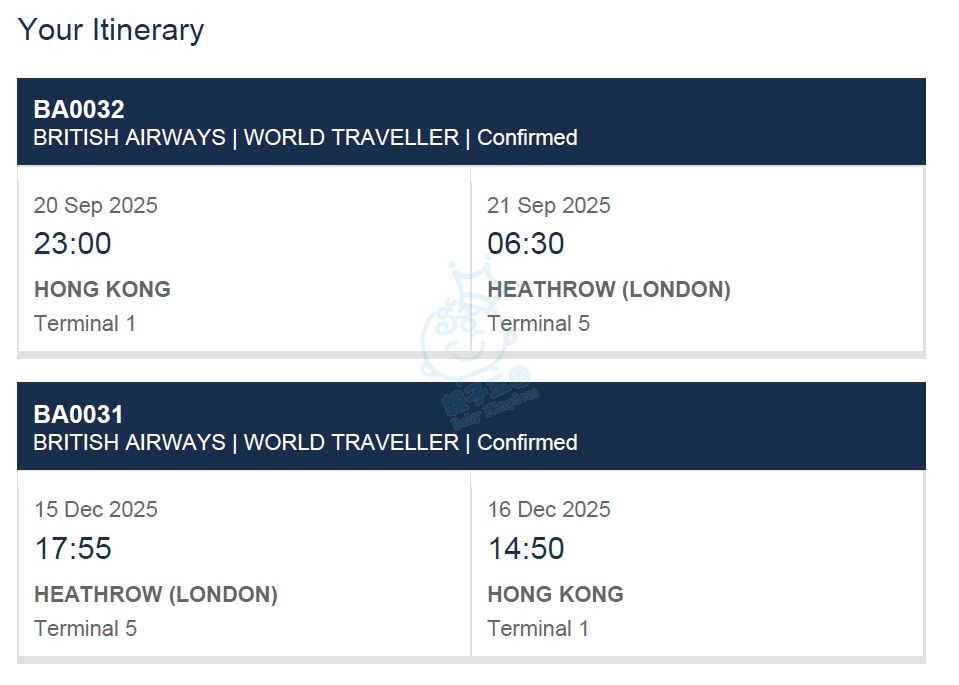Click HEATHROW (LONDON) origin of flight BA0031
Image resolution: width=959 pixels, height=685 pixels.
tap(156, 595)
